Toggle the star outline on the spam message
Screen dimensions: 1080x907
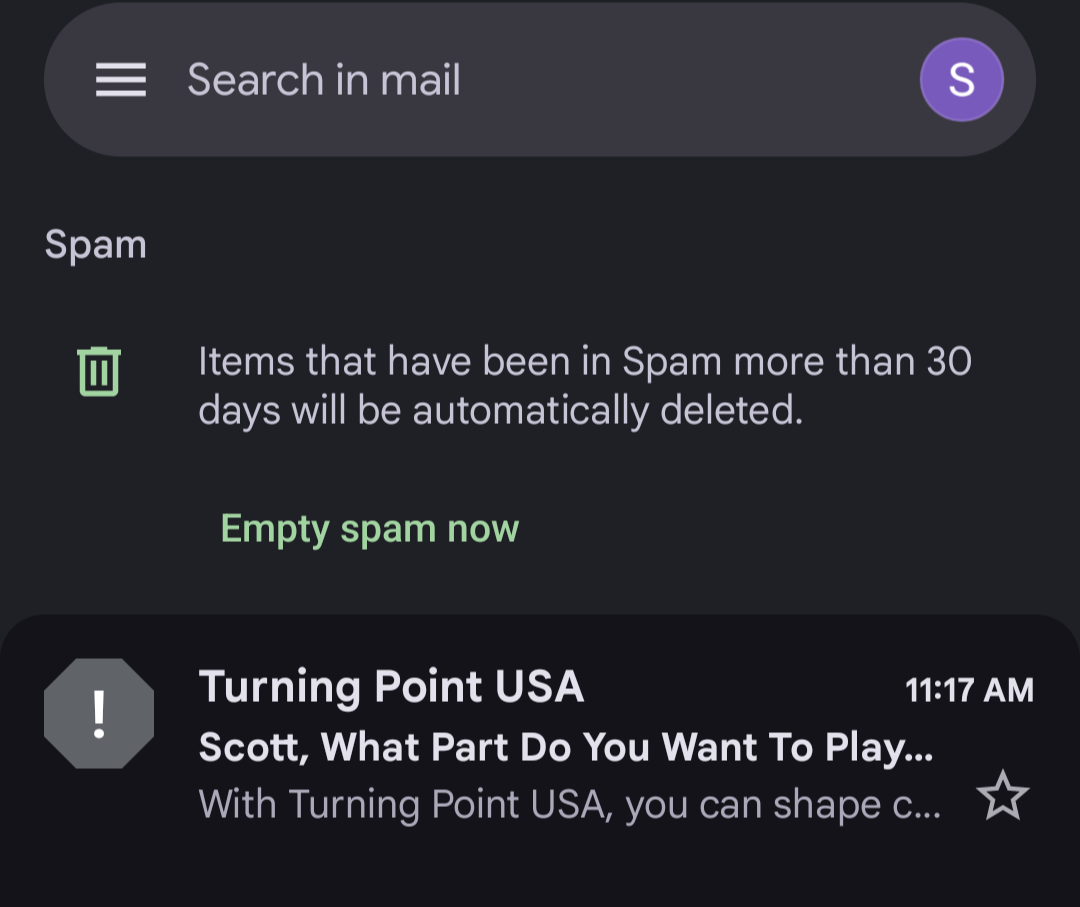tap(1003, 796)
